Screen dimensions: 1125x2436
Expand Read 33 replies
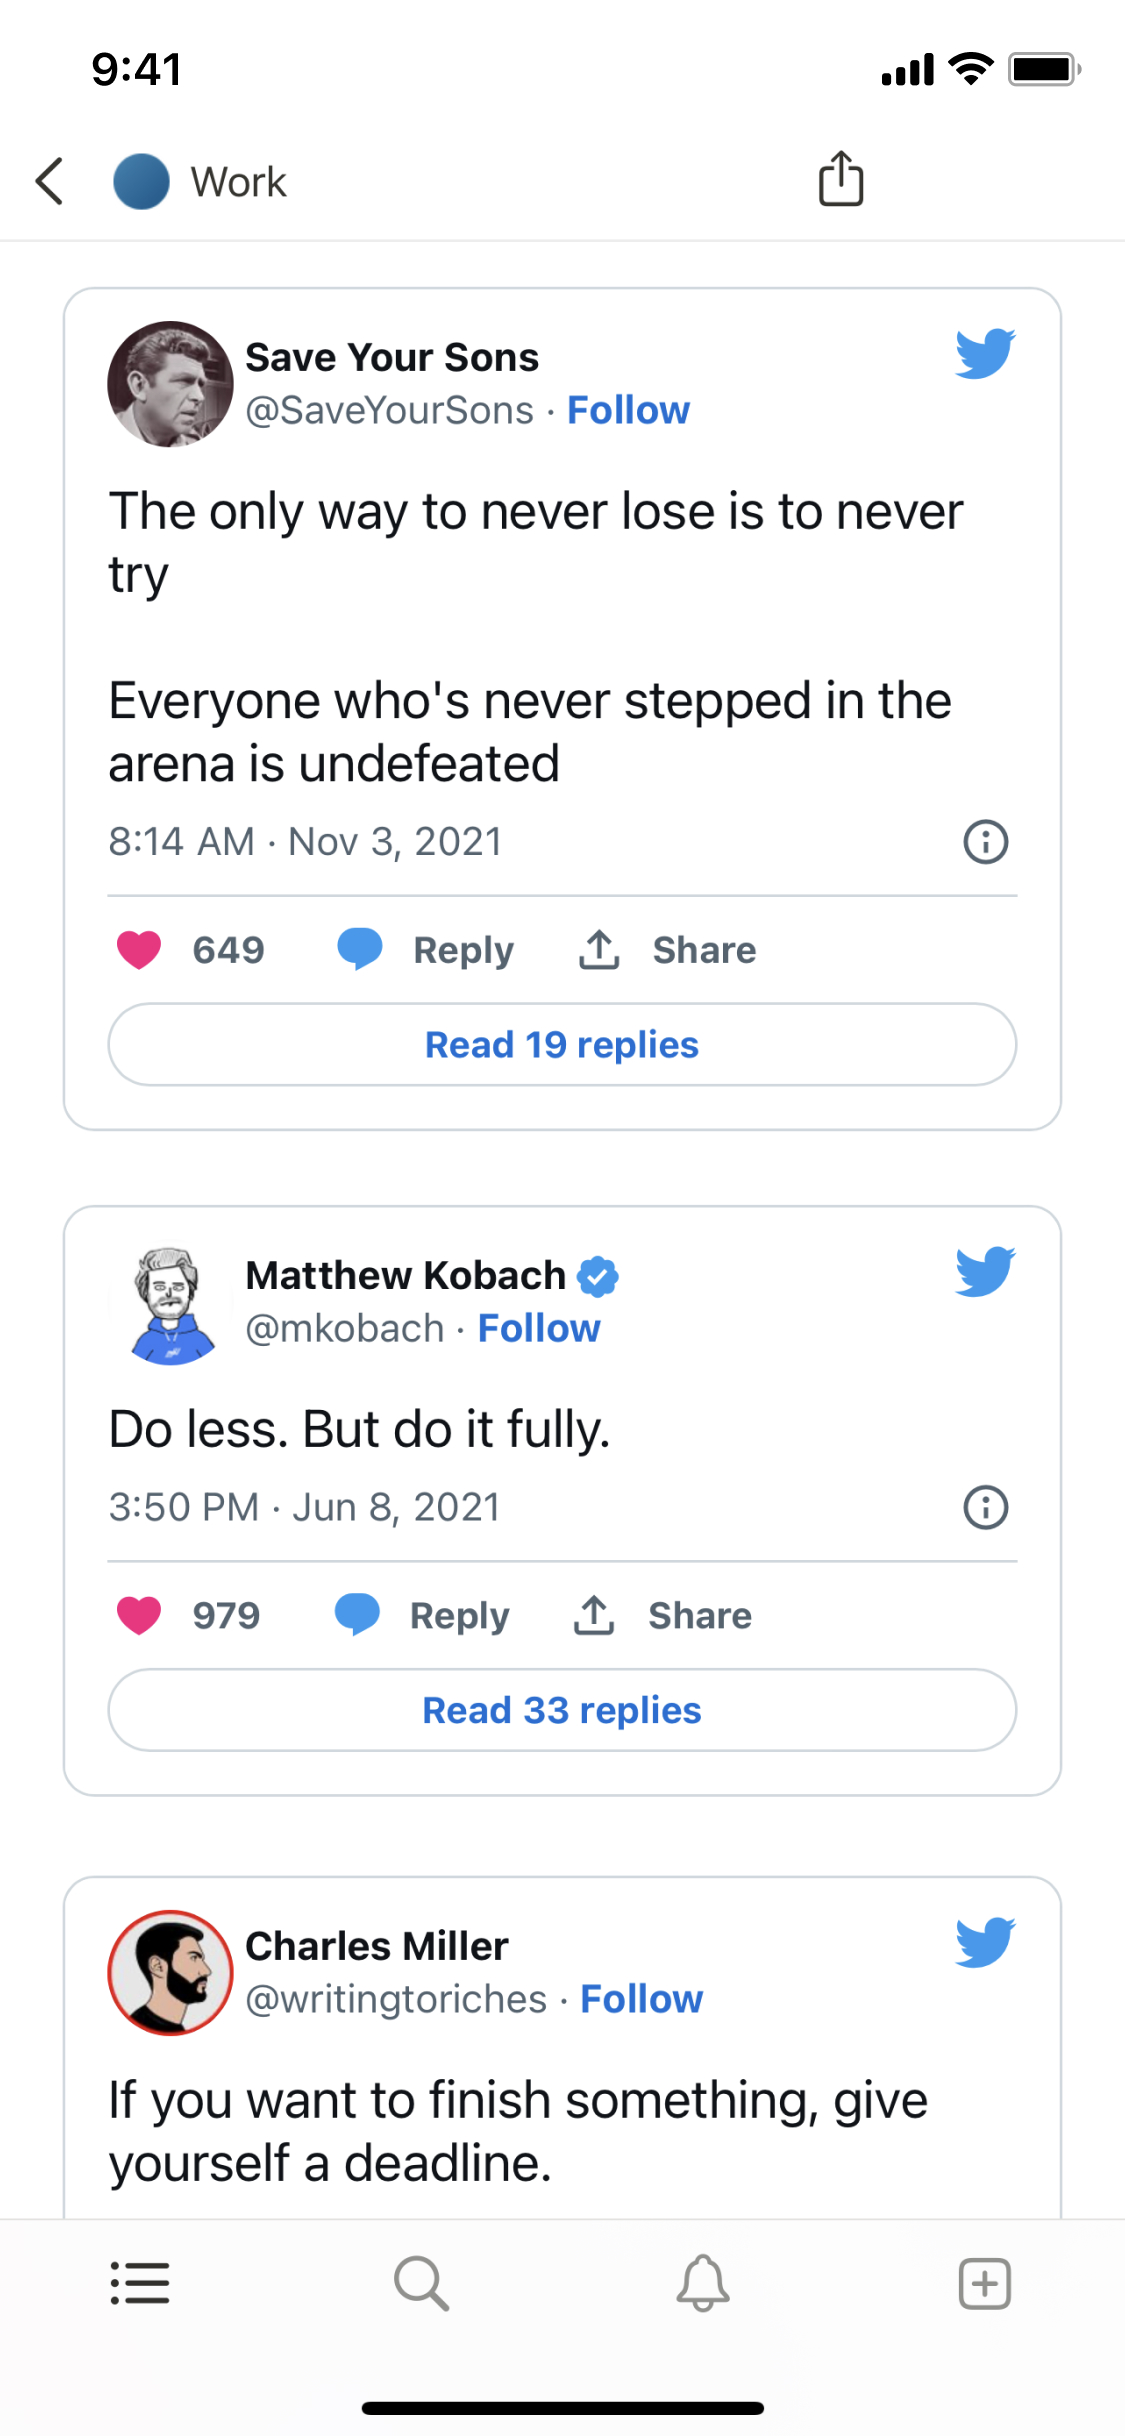pyautogui.click(x=562, y=1710)
